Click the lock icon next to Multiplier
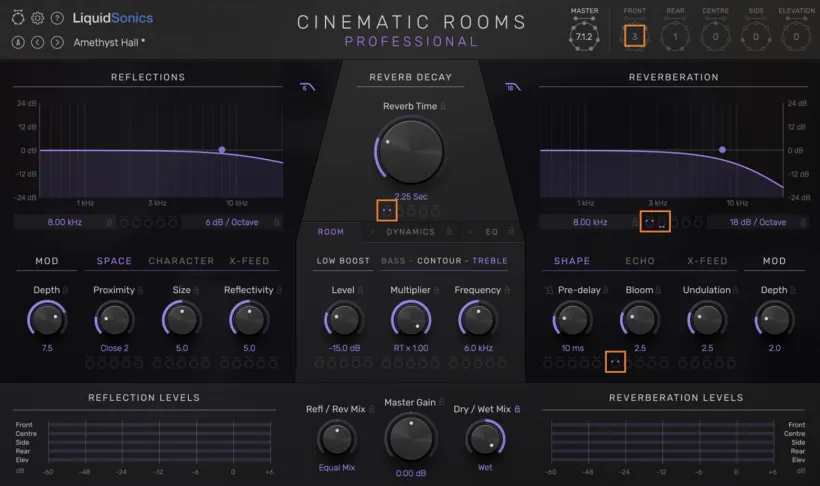Screen dimensions: 820x486 (x=436, y=290)
